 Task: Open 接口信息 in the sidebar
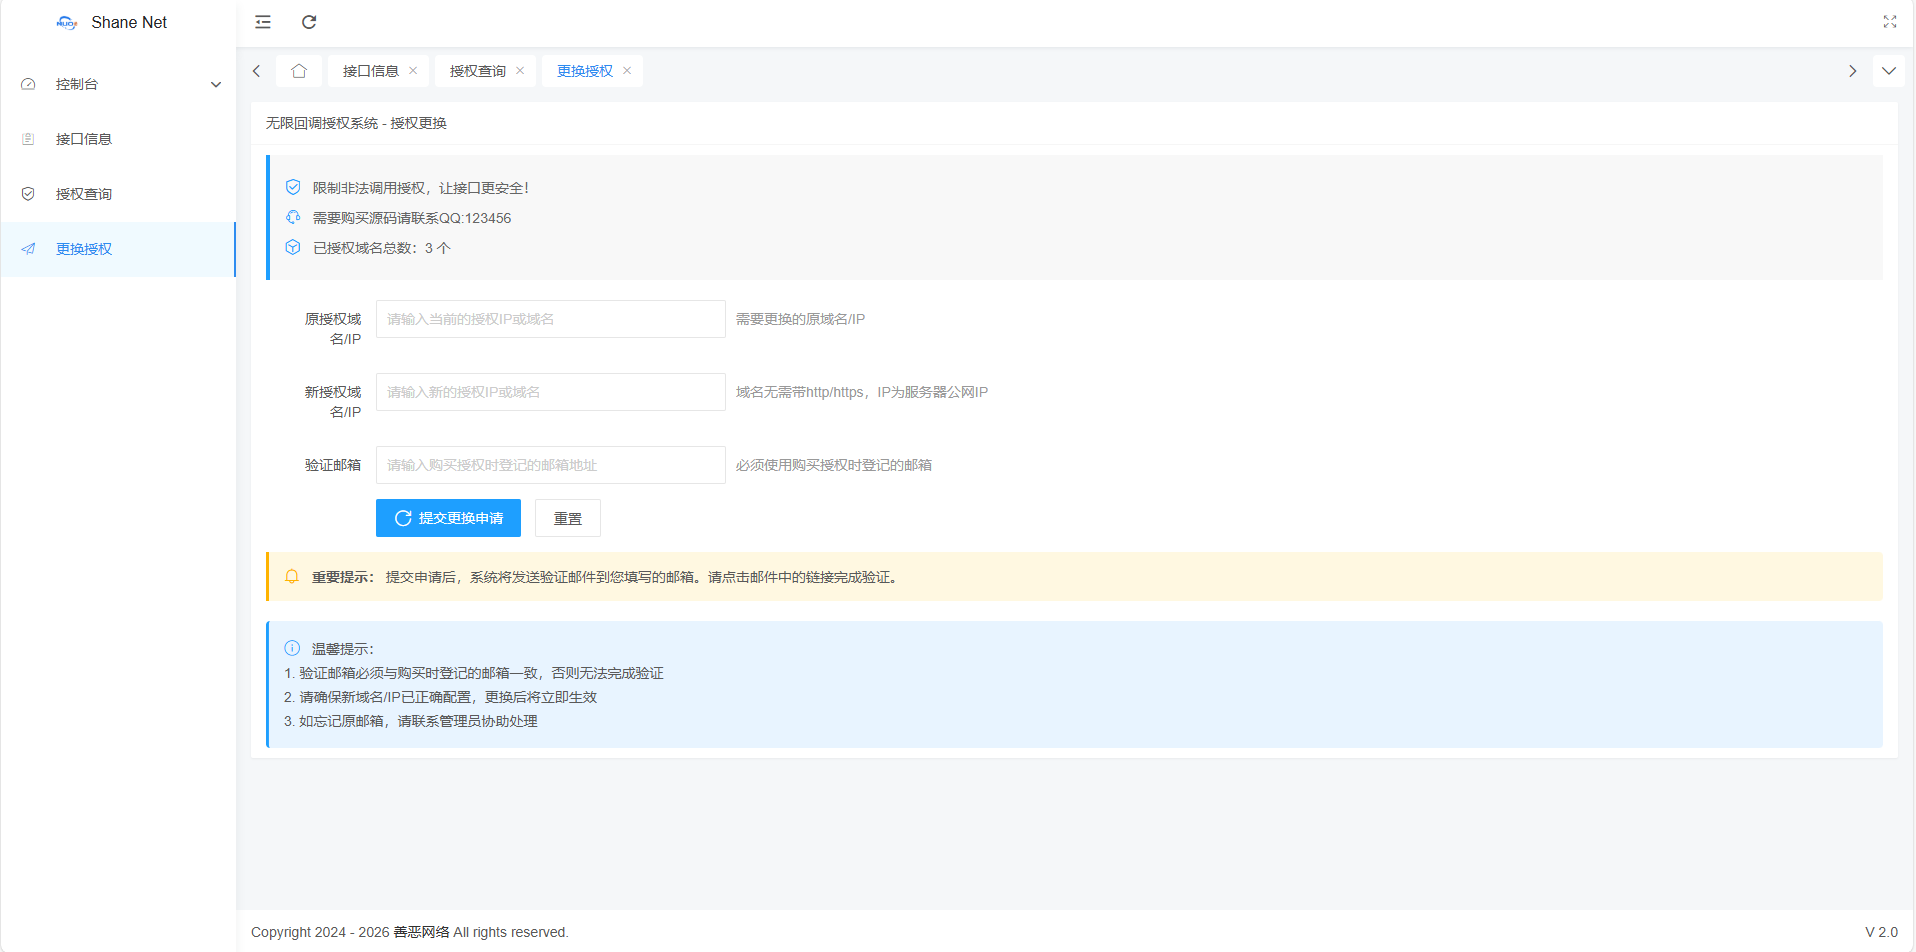(x=84, y=139)
